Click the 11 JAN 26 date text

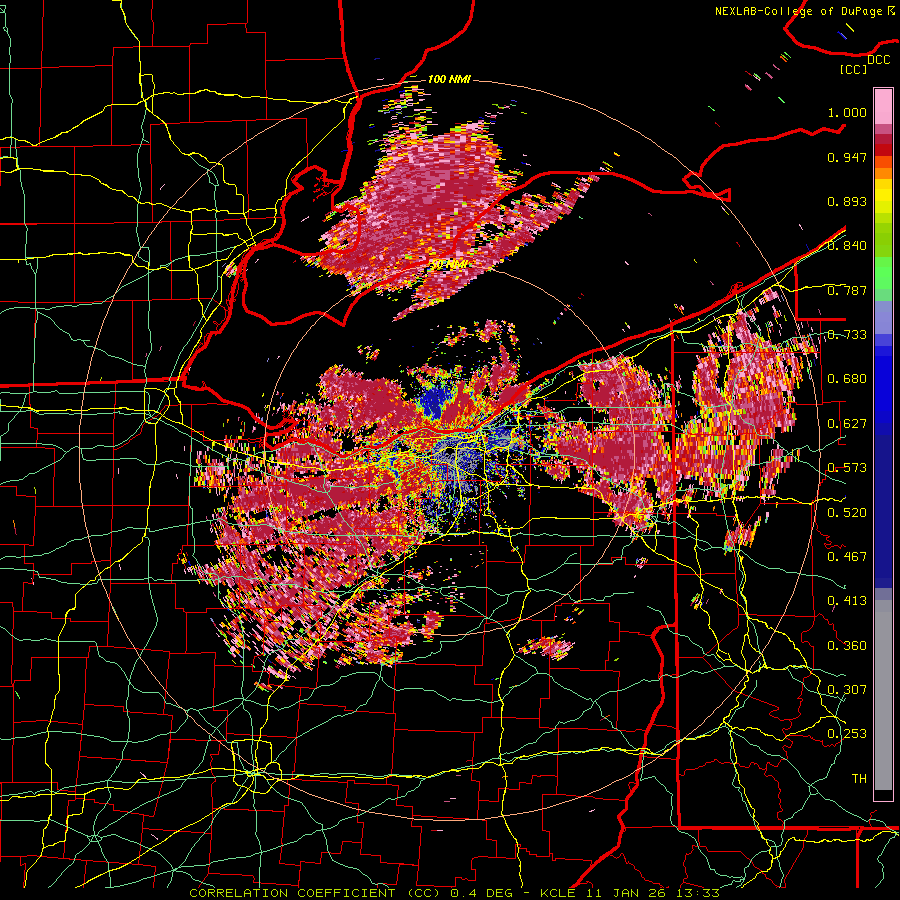click(626, 893)
